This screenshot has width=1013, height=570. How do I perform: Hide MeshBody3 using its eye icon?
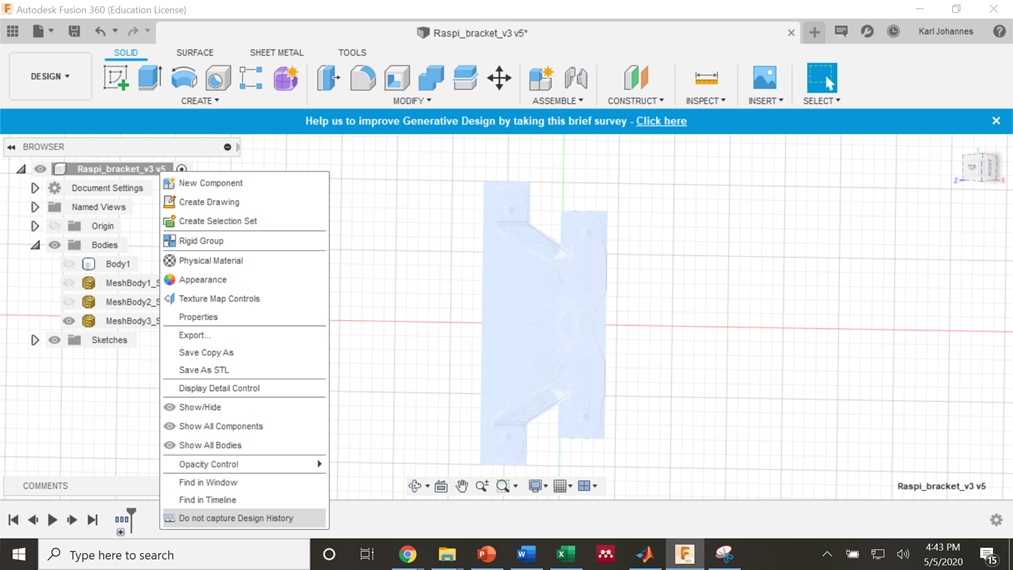(x=69, y=321)
